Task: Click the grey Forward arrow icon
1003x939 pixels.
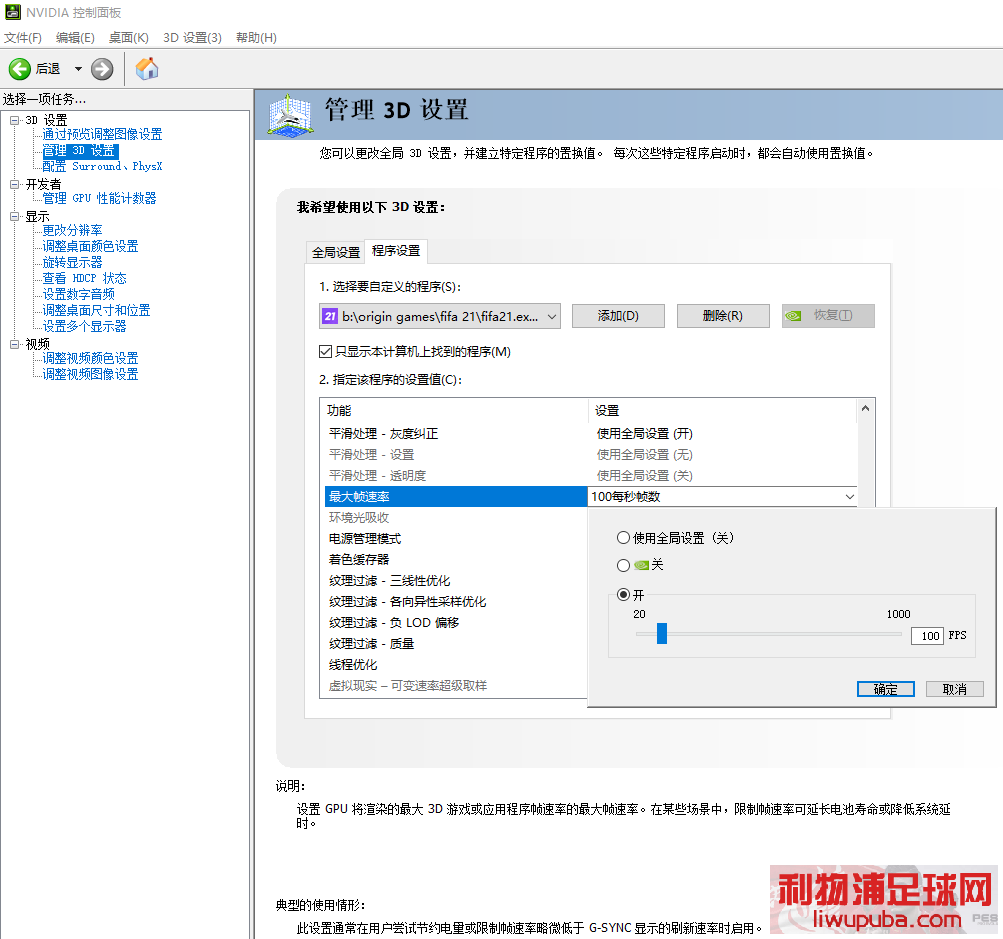Action: pyautogui.click(x=102, y=68)
